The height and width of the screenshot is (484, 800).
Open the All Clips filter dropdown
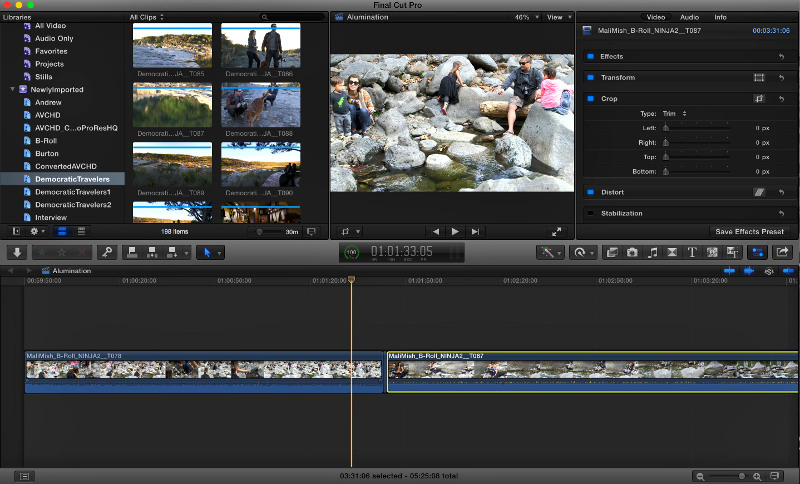click(148, 17)
